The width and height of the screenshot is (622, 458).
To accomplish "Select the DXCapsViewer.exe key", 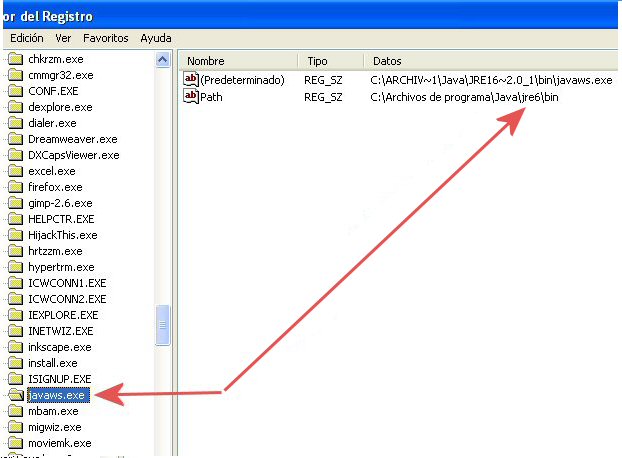I will point(74,155).
